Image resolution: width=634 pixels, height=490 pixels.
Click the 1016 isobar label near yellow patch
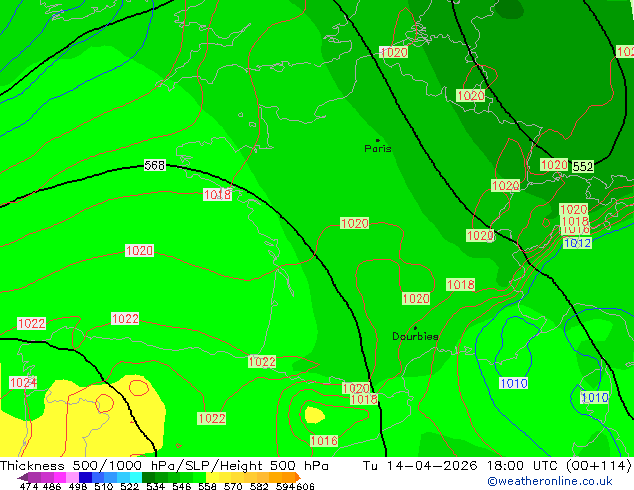pos(324,441)
